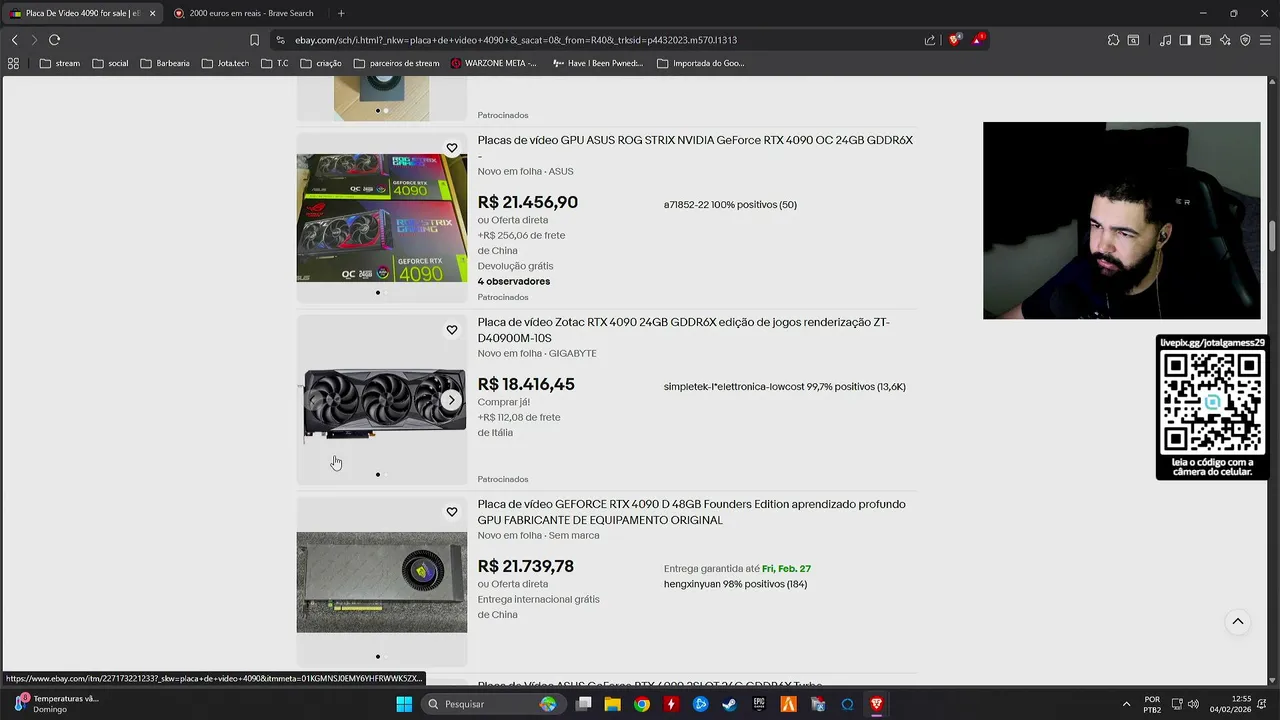Share this page via the share icon
Viewport: 1280px width, 720px height.
(x=930, y=40)
